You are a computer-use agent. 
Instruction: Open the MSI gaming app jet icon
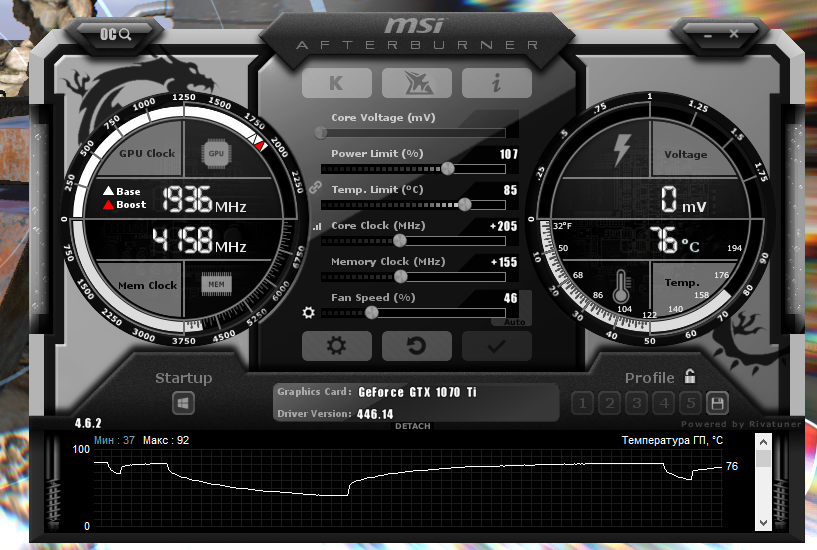coord(417,83)
